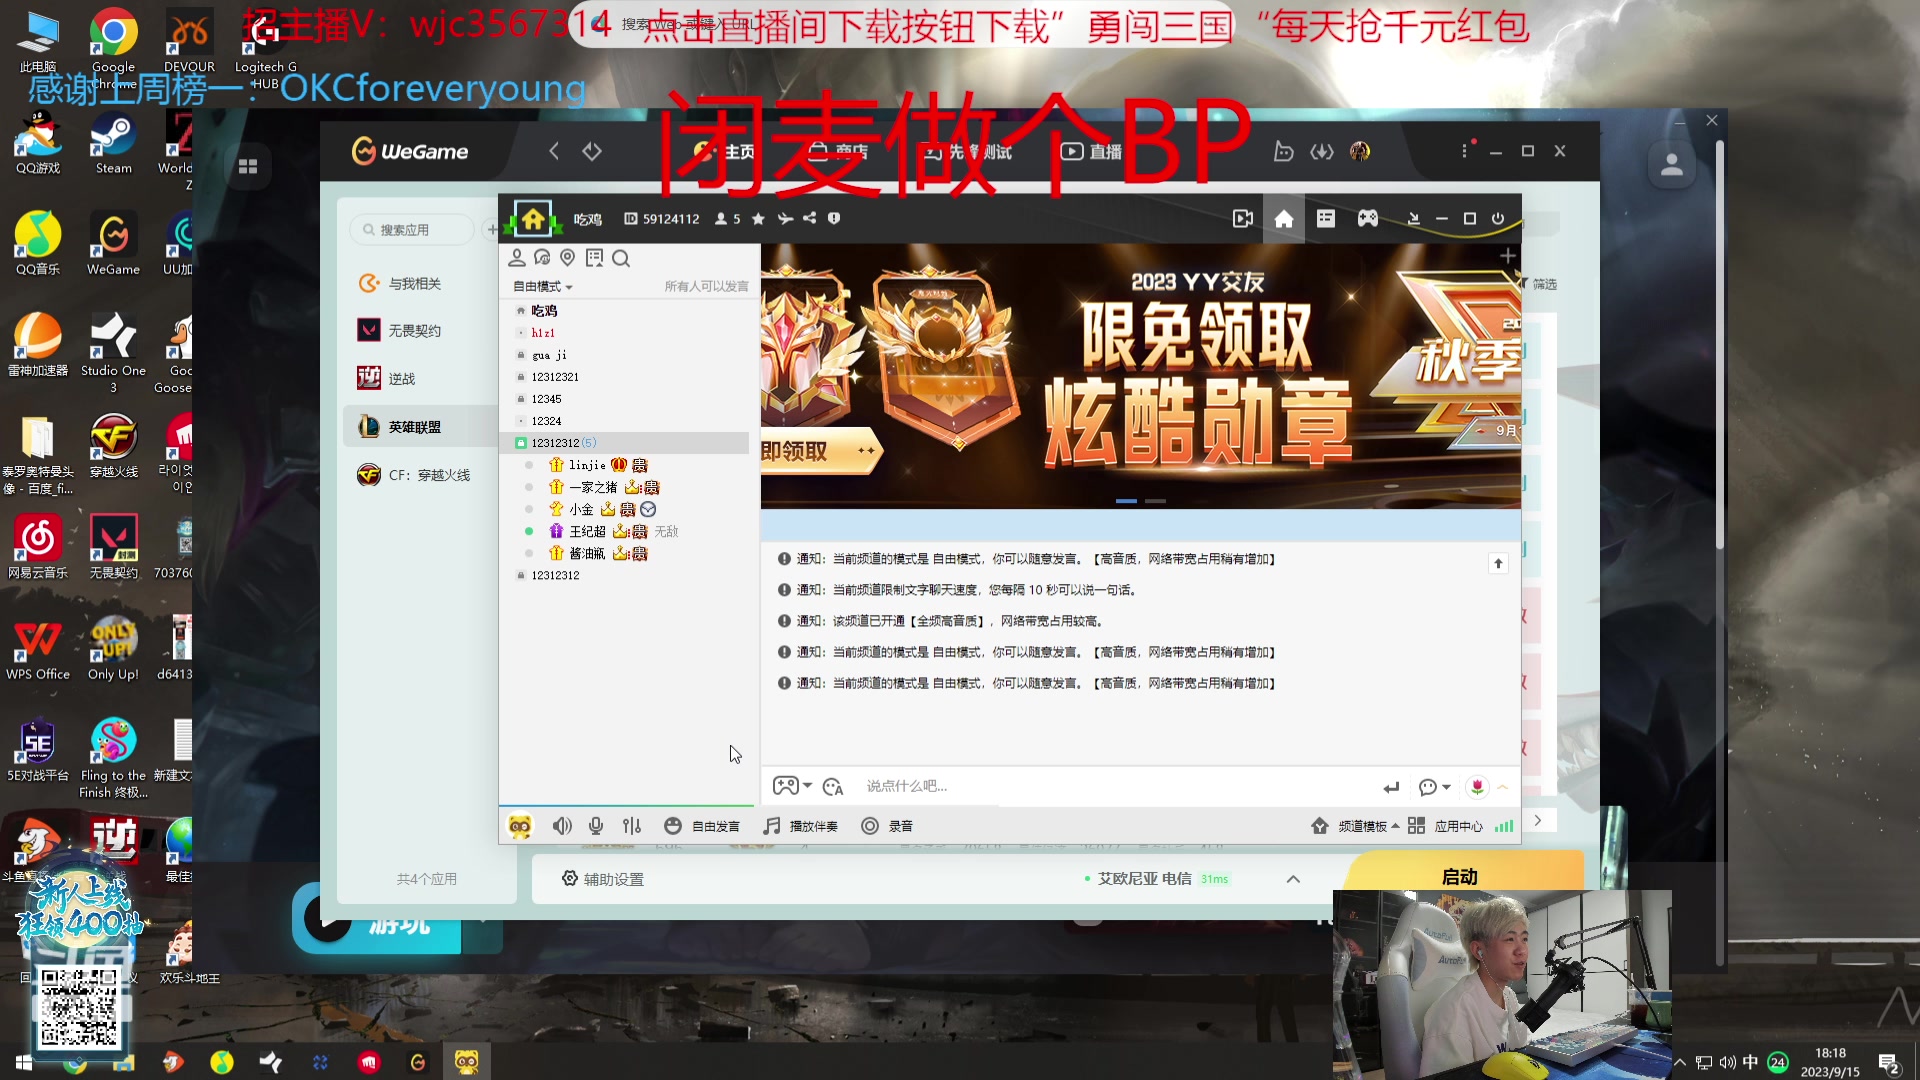The image size is (1920, 1080).
Task: Expand the server selection chevron next to 艾欧尼亚 电信
Action: point(1293,879)
